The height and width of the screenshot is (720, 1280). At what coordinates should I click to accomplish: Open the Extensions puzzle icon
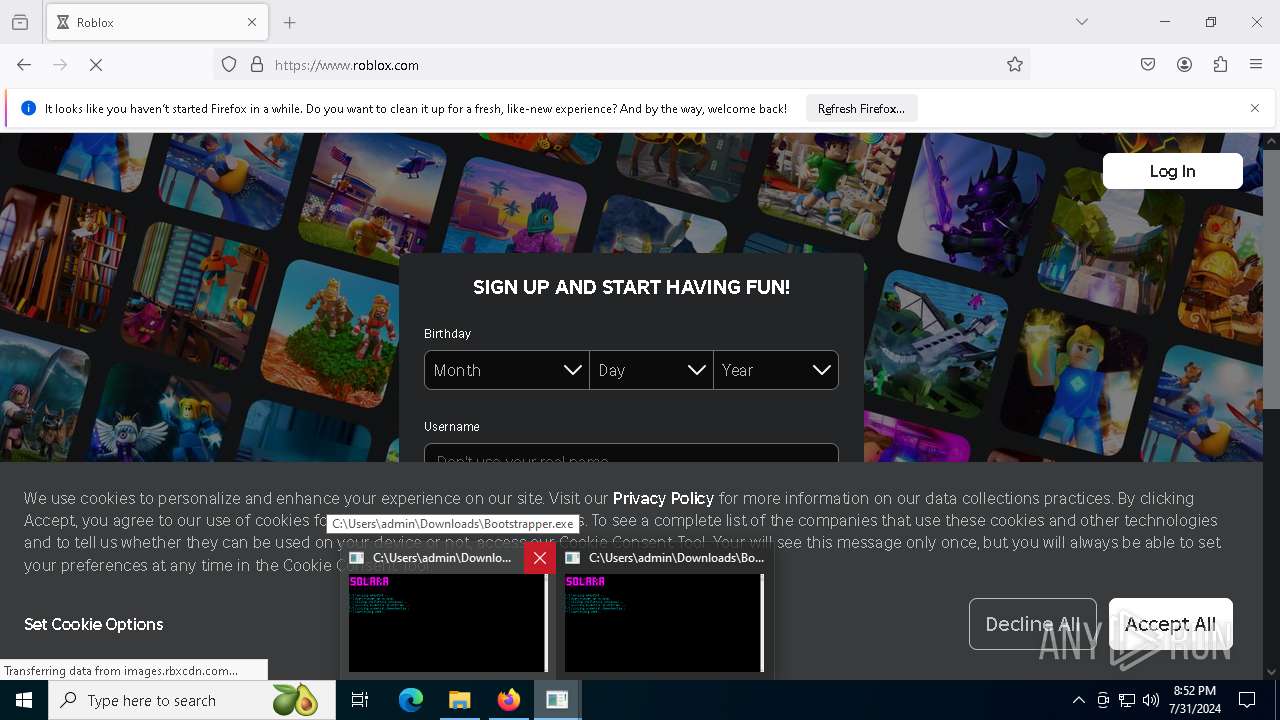coord(1220,65)
